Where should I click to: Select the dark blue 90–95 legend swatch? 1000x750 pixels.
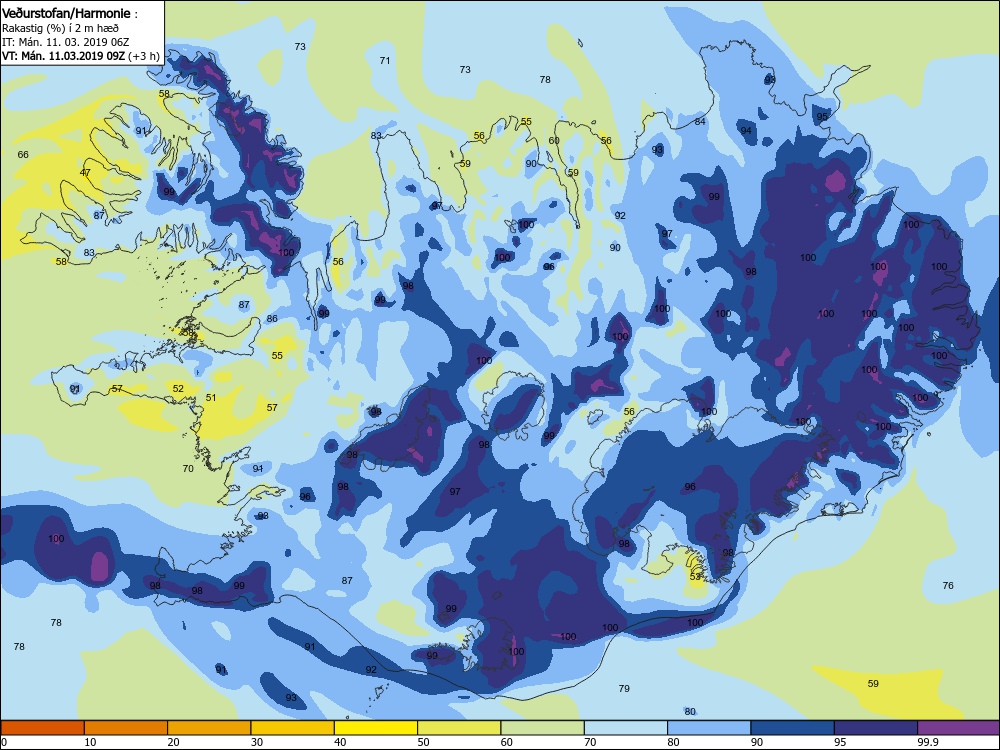793,728
